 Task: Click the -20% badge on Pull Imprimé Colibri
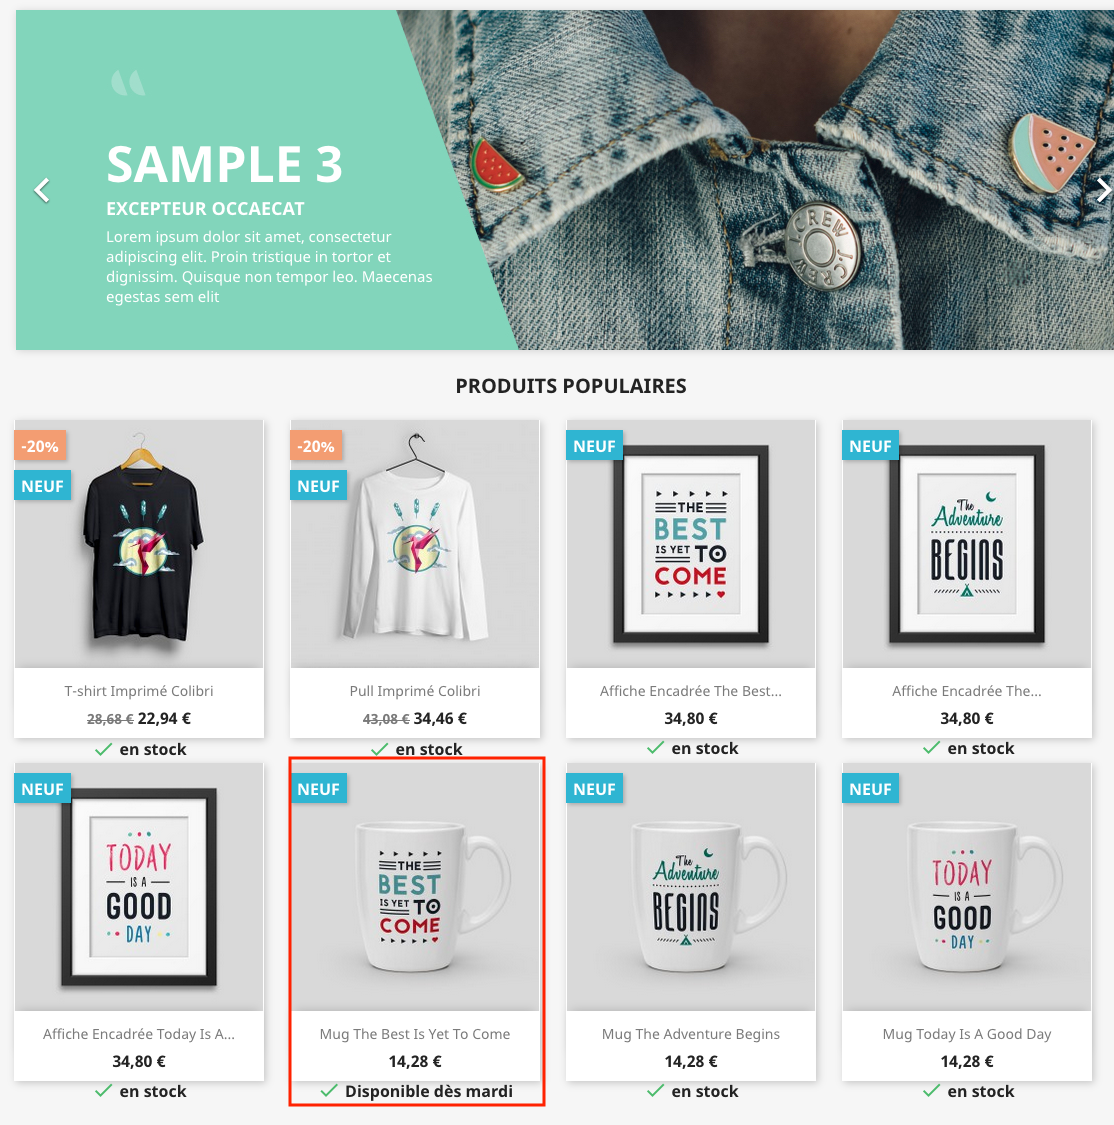[316, 446]
